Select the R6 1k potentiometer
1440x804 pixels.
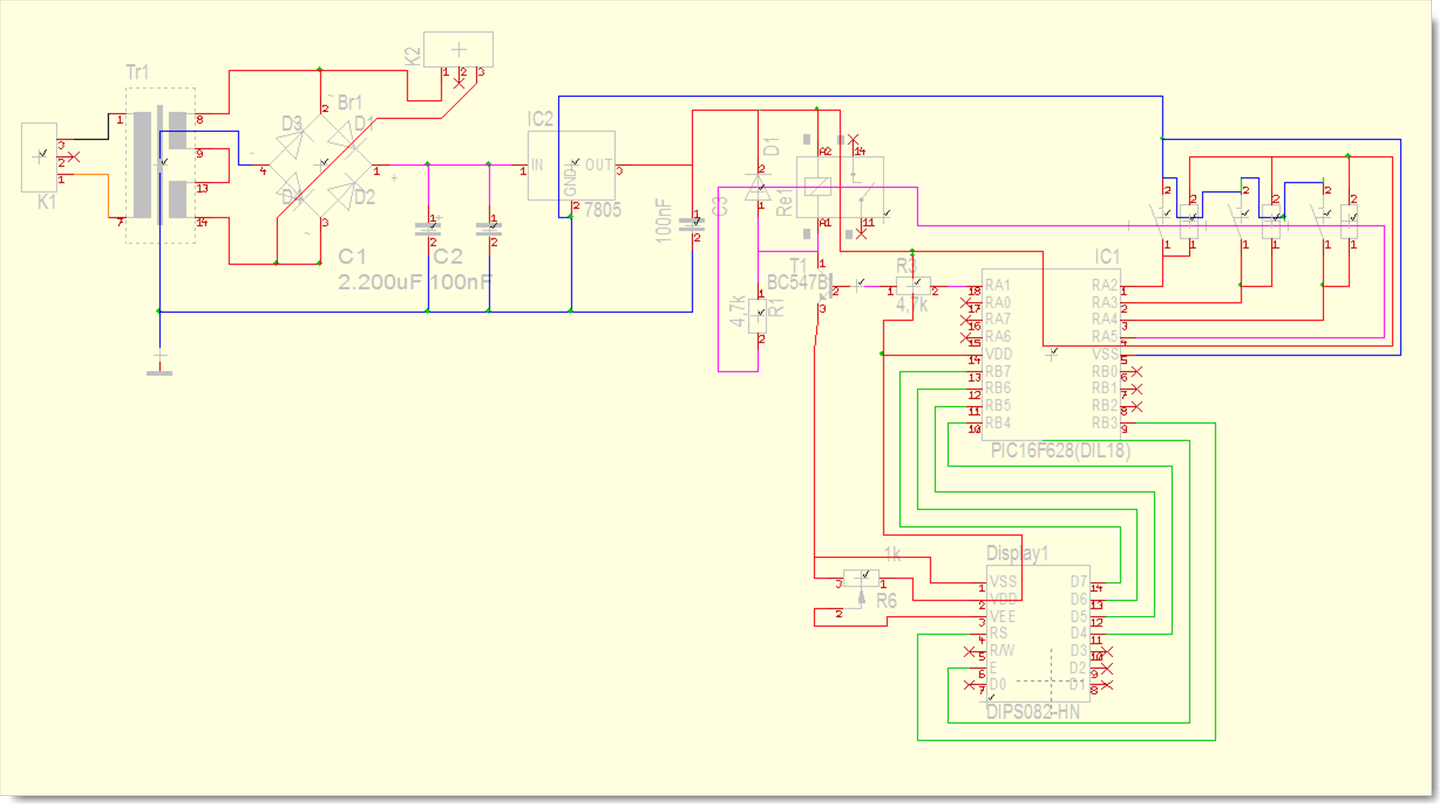[x=862, y=579]
